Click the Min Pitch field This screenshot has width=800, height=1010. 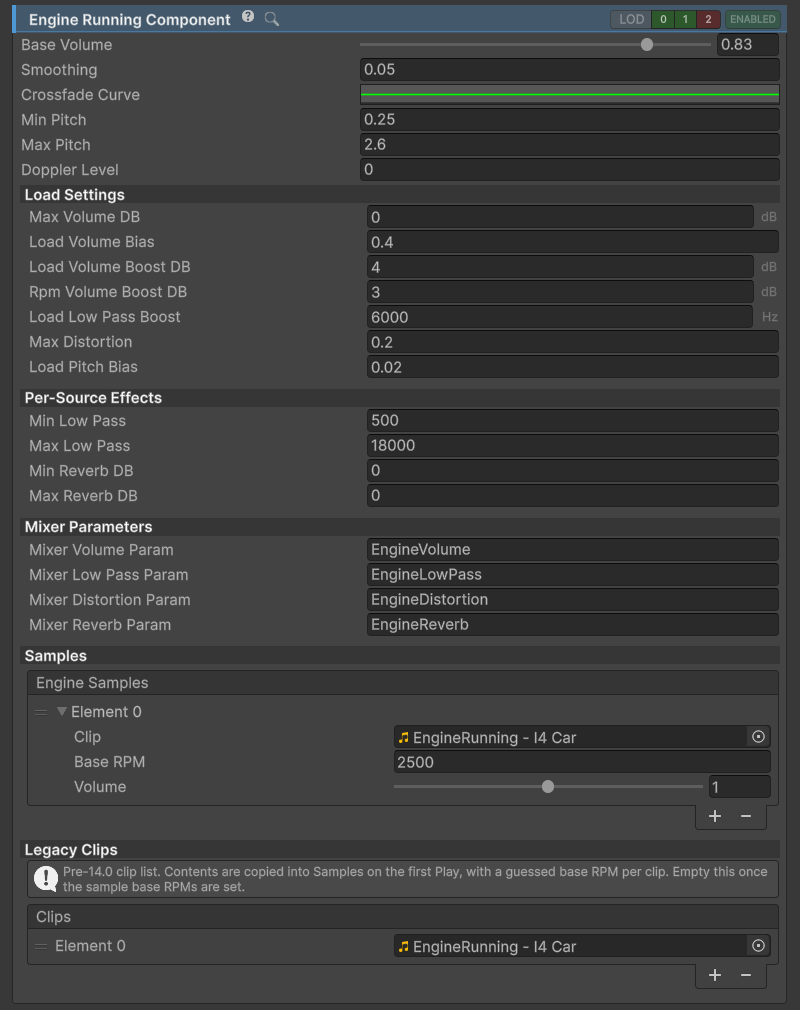coord(569,119)
